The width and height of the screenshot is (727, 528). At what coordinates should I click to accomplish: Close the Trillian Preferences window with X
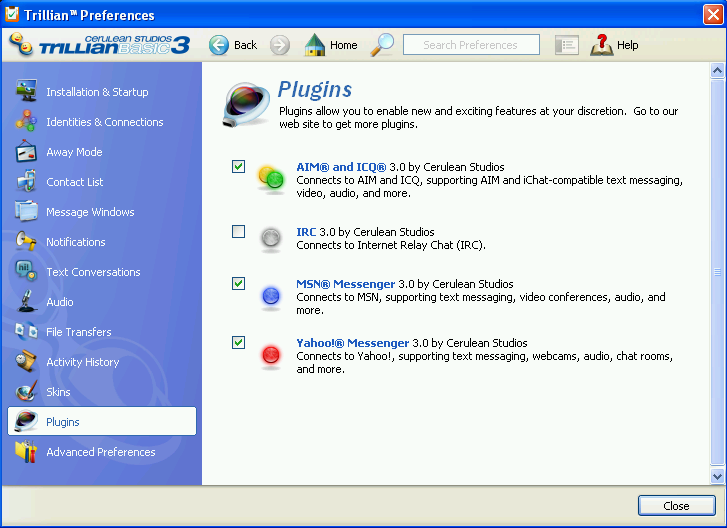click(713, 14)
